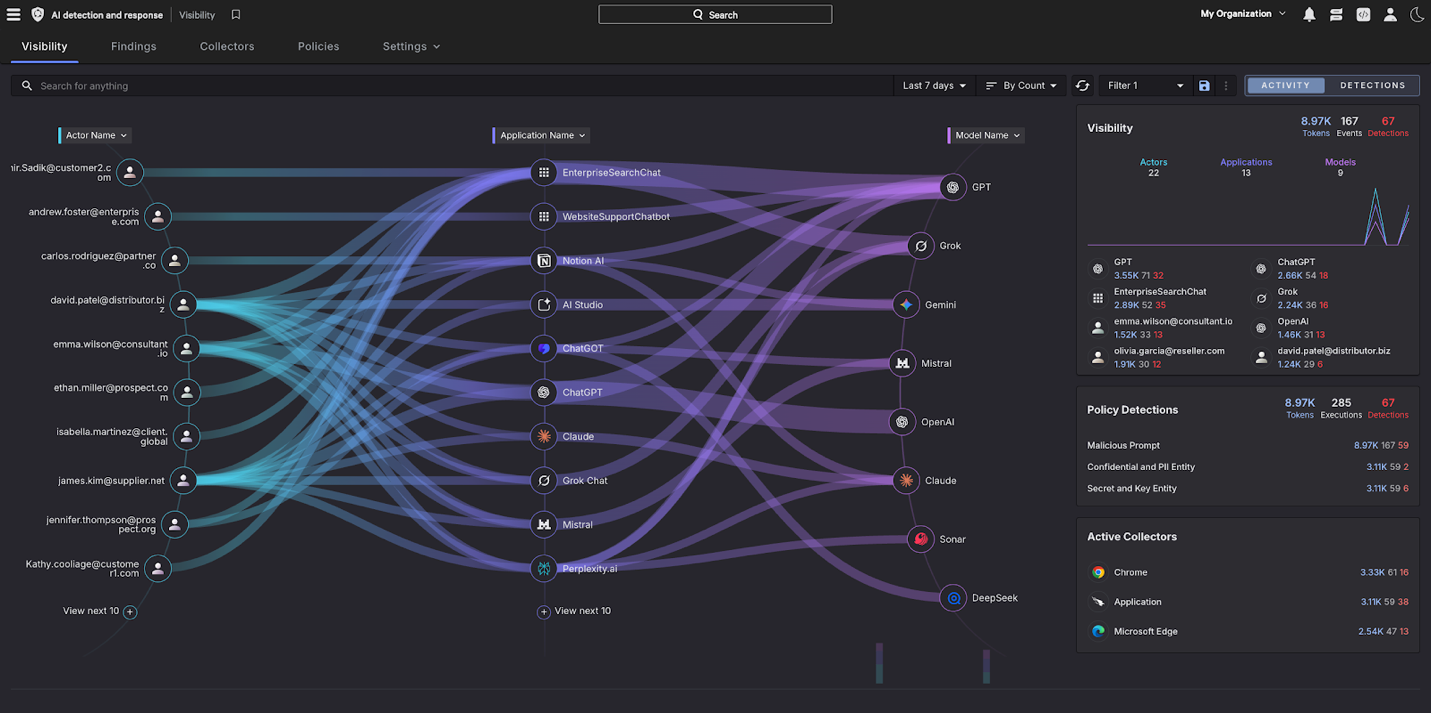Switch the view to Activity
The image size is (1431, 713).
pos(1285,86)
